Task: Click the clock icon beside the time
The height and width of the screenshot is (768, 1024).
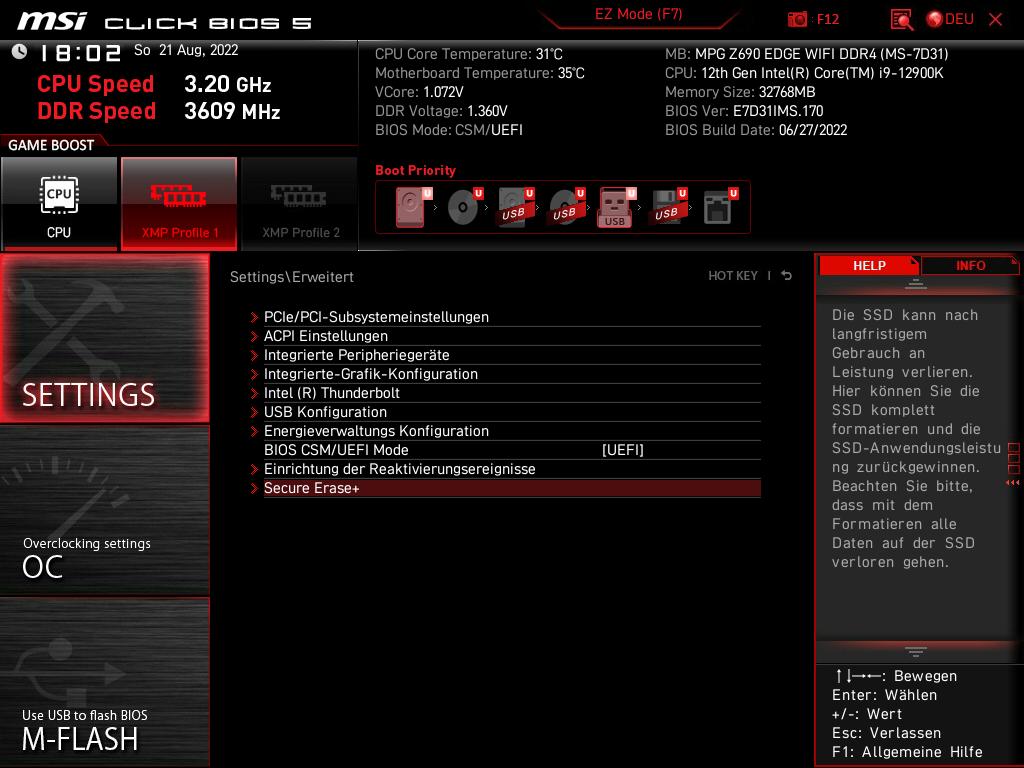Action: pyautogui.click(x=20, y=51)
